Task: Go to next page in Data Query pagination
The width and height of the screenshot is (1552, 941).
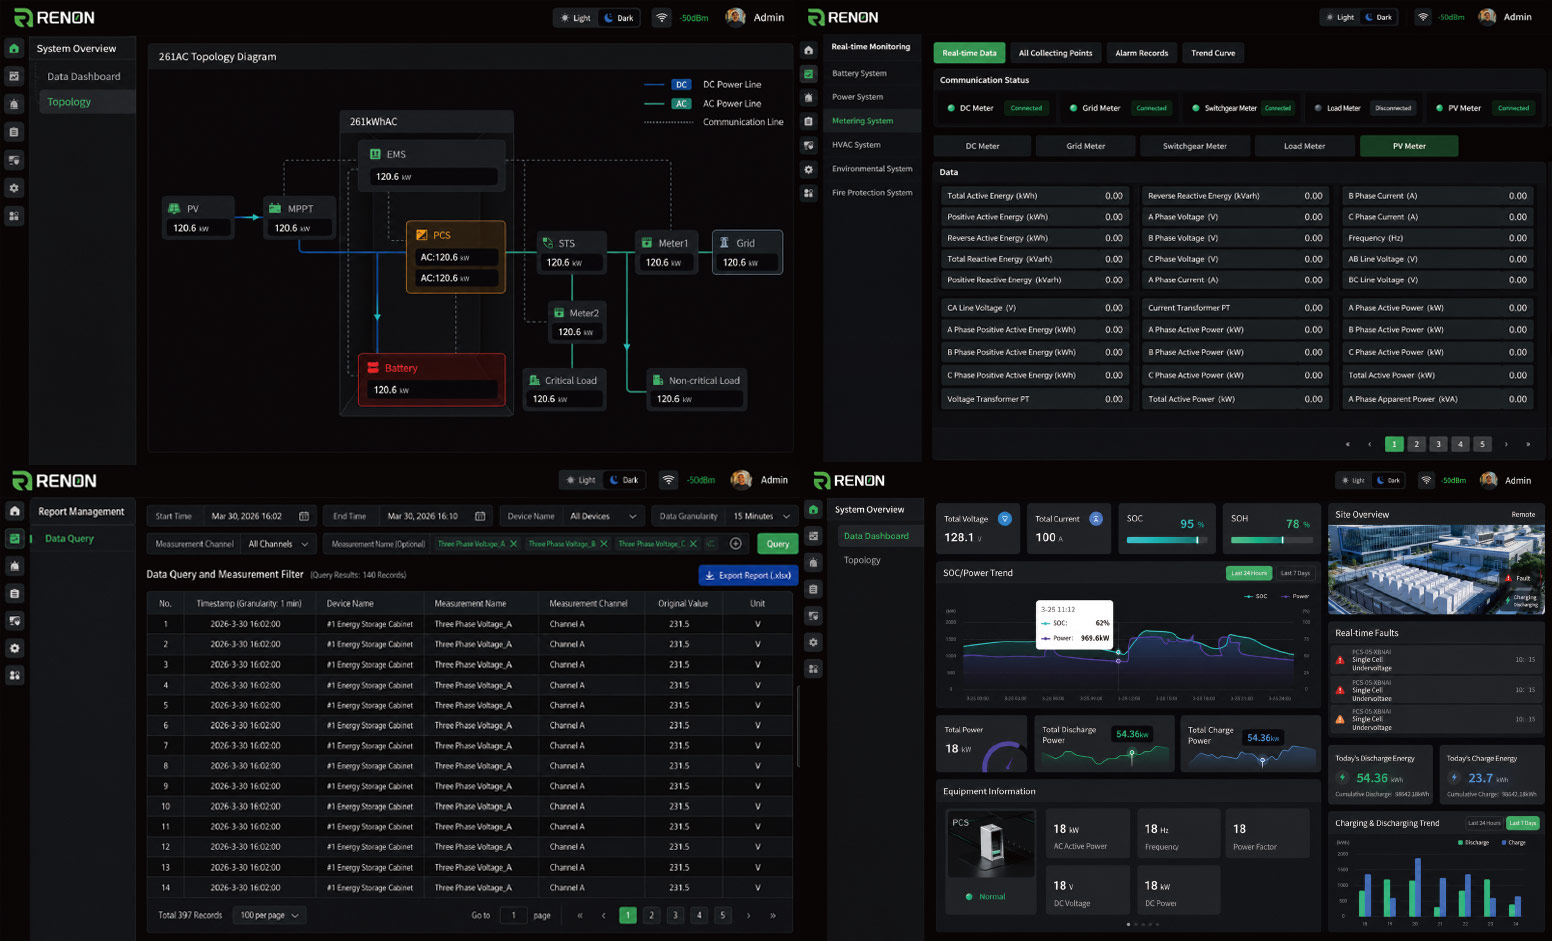Action: [748, 915]
